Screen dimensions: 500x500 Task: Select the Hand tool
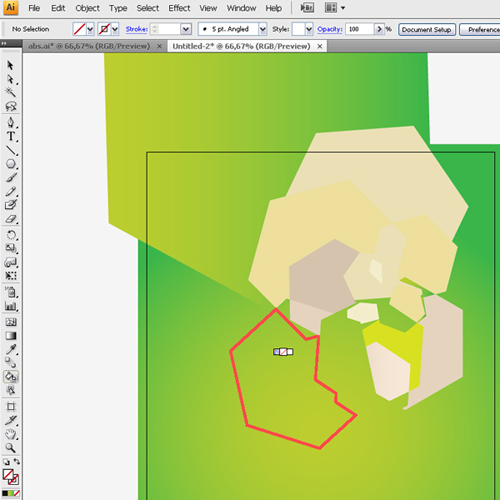pos(11,434)
